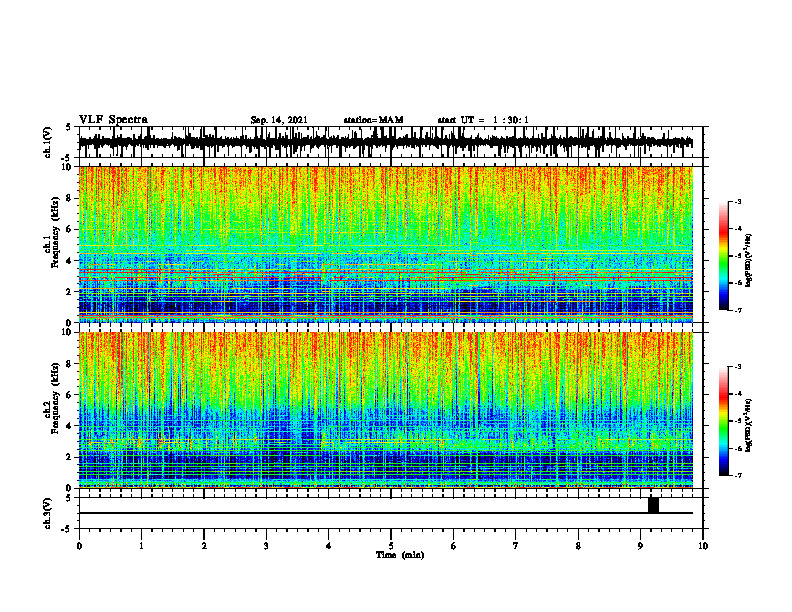Click the "-3" label on ch.2 colorbar
This screenshot has width=792, height=612.
[738, 367]
